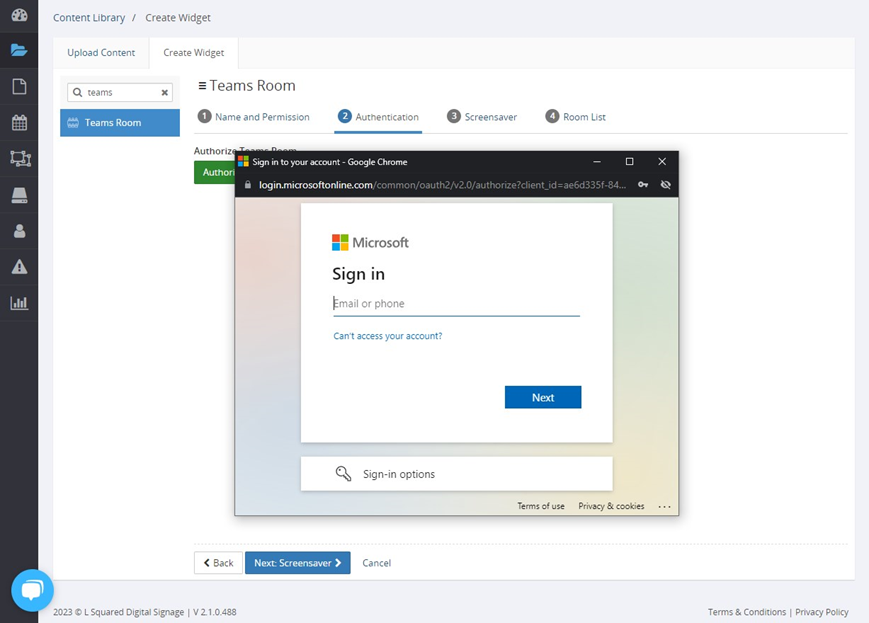This screenshot has width=869, height=623.
Task: Go to step 1 Name and Permission
Action: [x=254, y=116]
